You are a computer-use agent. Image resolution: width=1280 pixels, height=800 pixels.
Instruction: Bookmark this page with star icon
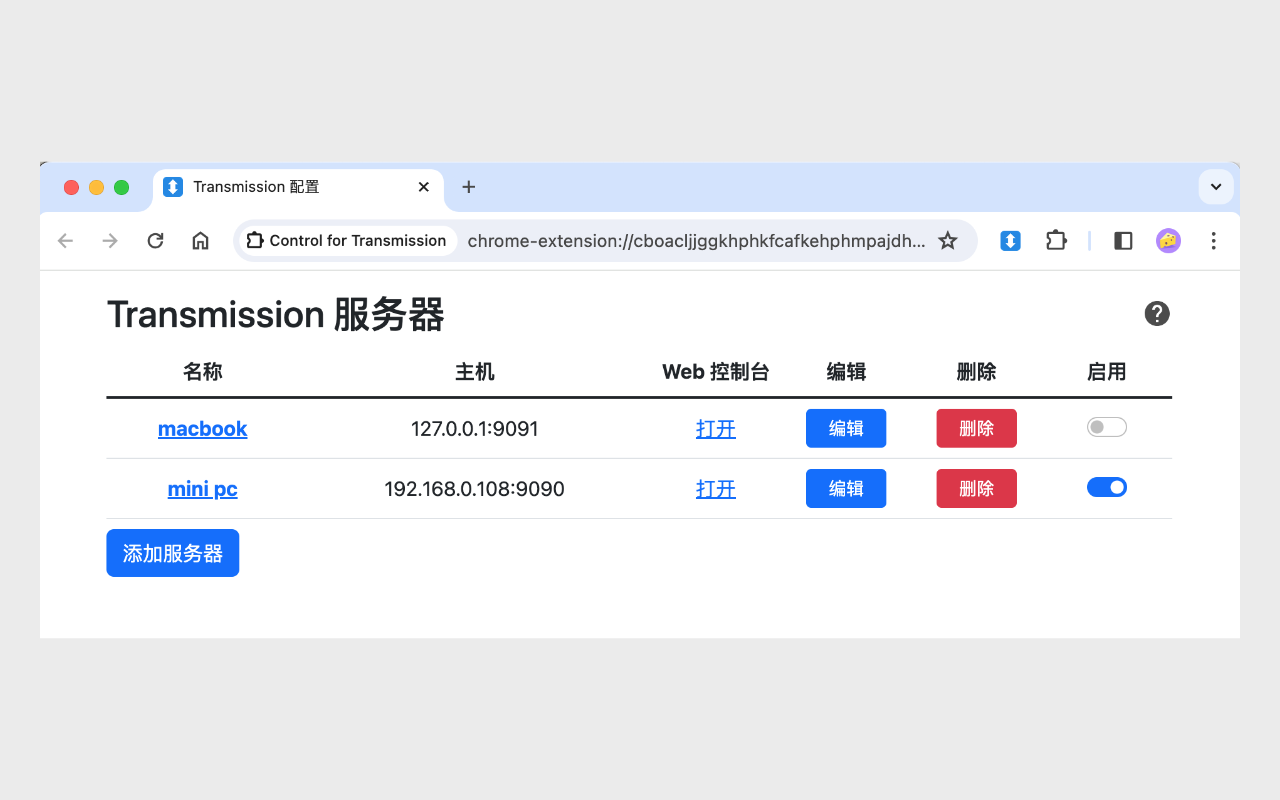coord(948,241)
